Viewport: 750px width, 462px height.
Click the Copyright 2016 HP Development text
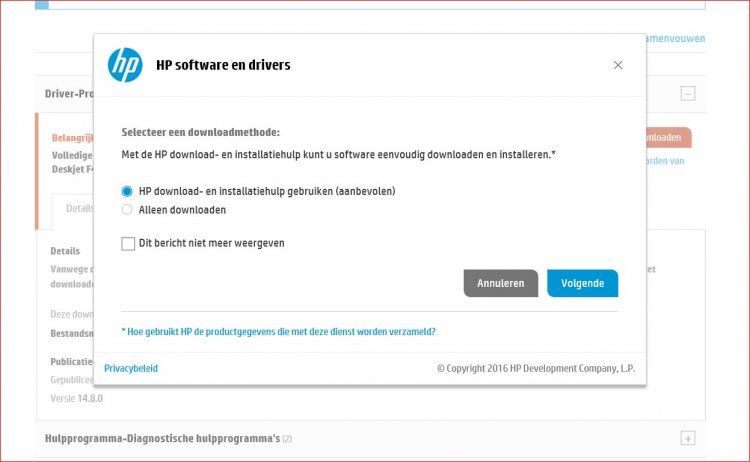536,368
